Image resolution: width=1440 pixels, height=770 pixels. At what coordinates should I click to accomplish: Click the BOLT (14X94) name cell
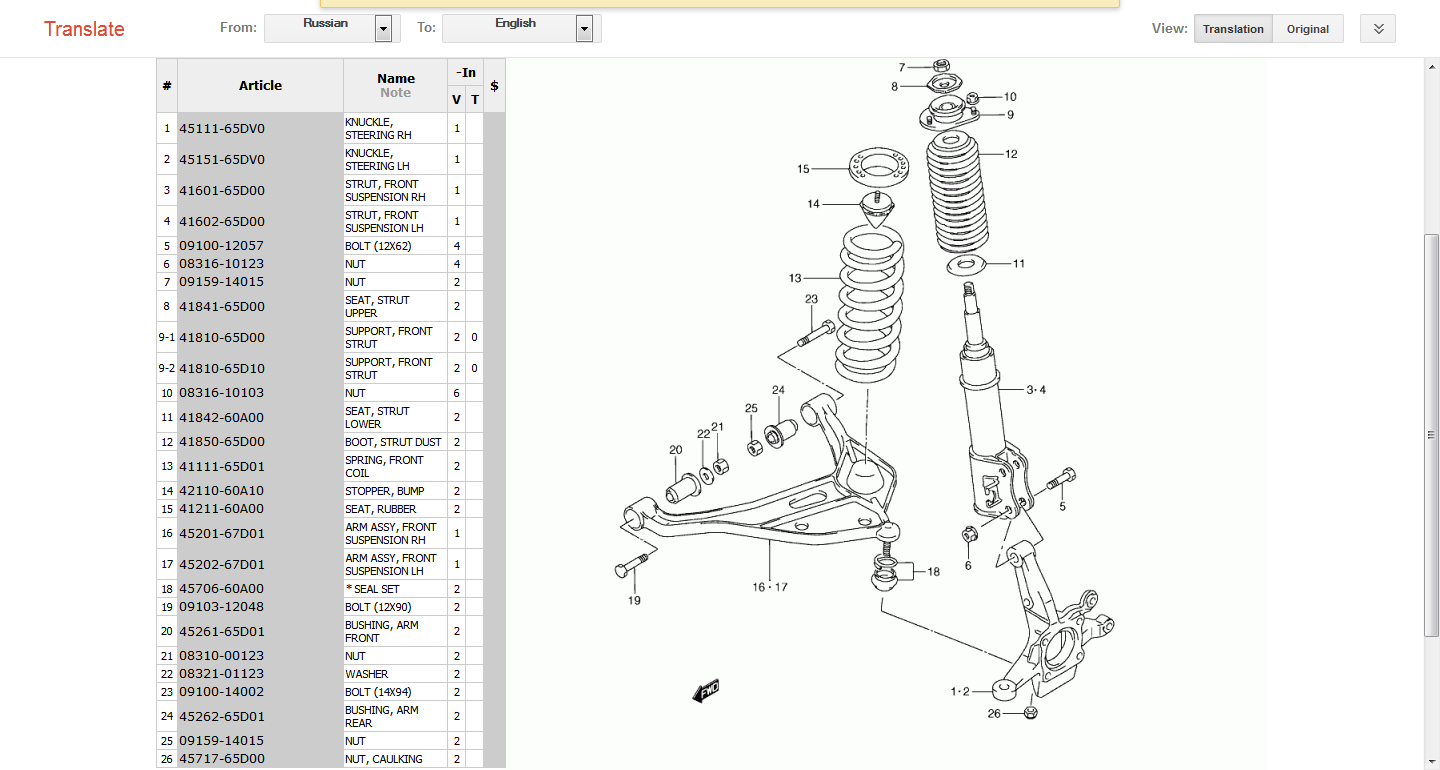pyautogui.click(x=395, y=692)
